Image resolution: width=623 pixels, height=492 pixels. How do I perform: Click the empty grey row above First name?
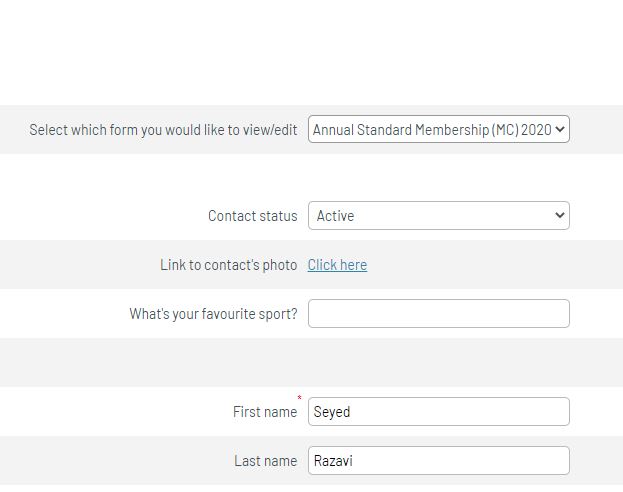tap(312, 362)
